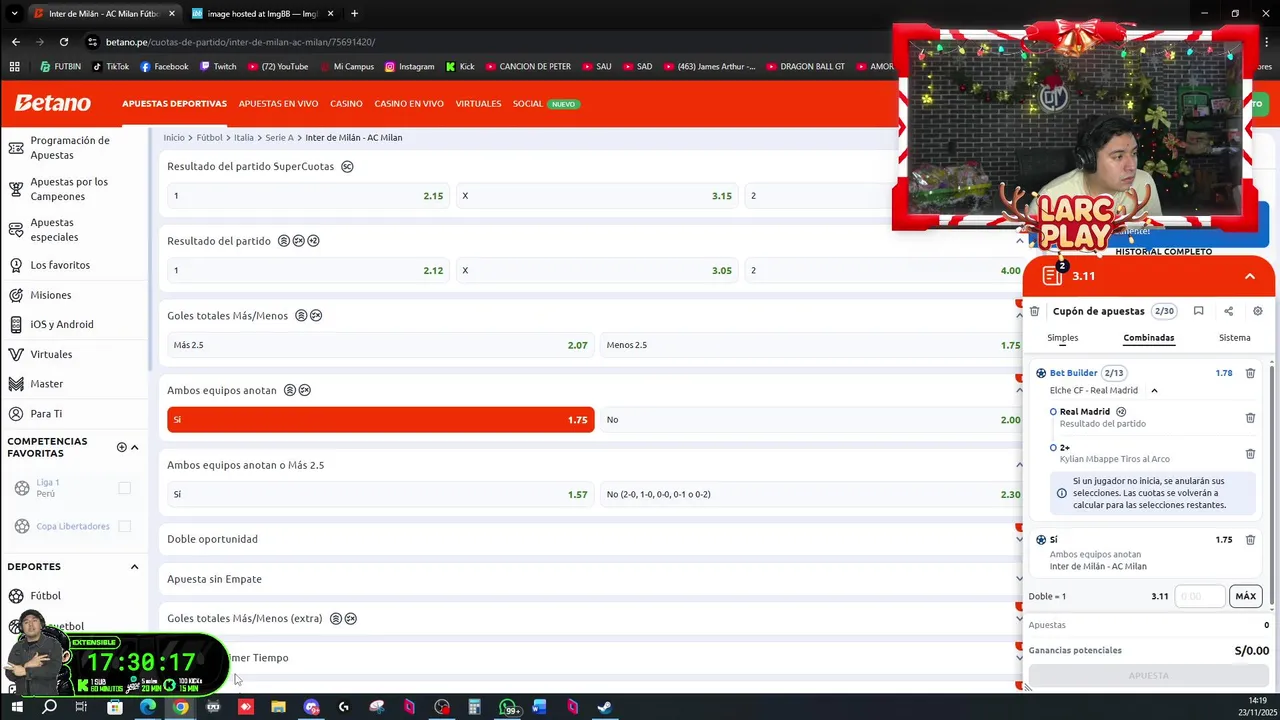Focus the stake amount input field
This screenshot has width=1280, height=720.
[1199, 596]
